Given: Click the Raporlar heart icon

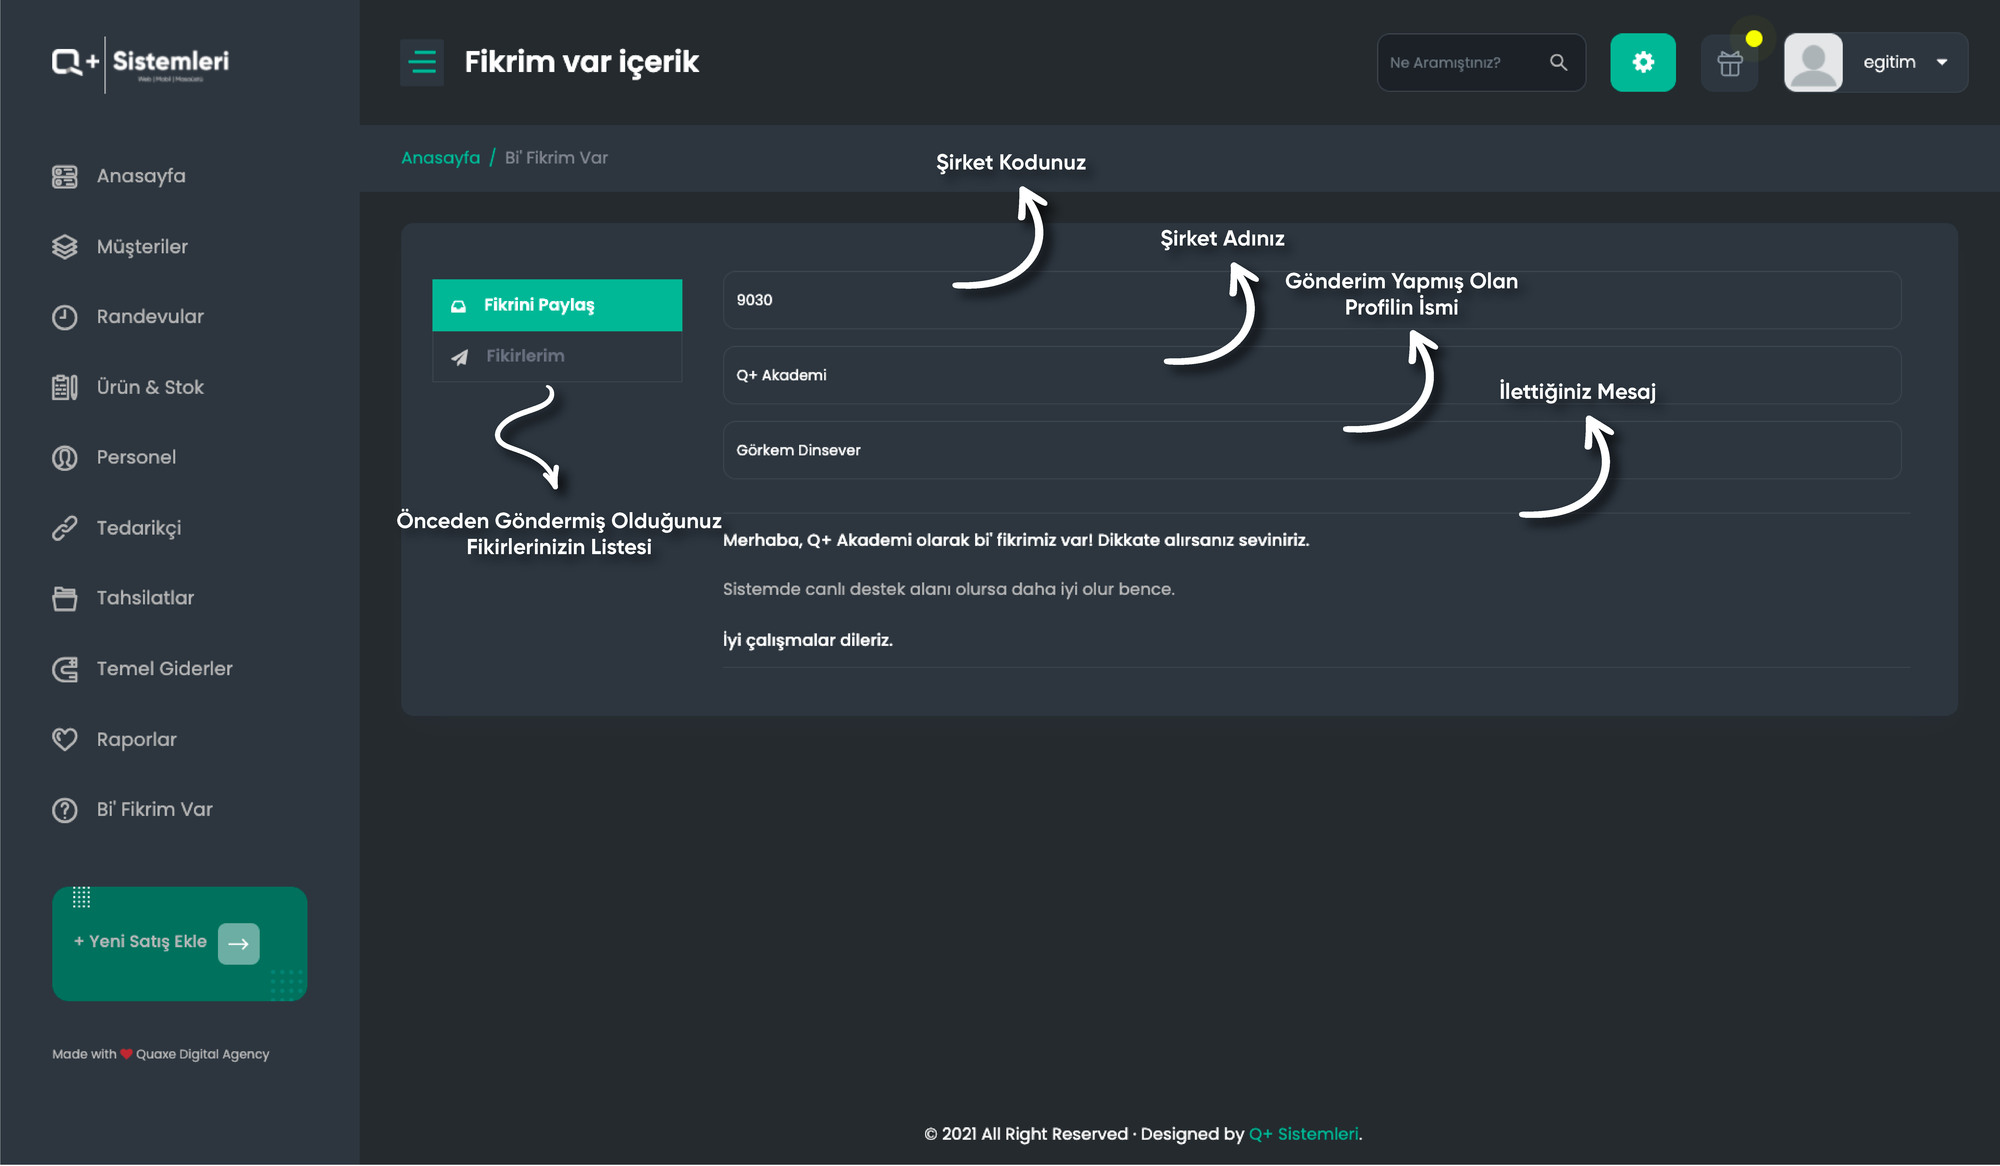Looking at the screenshot, I should pyautogui.click(x=65, y=739).
